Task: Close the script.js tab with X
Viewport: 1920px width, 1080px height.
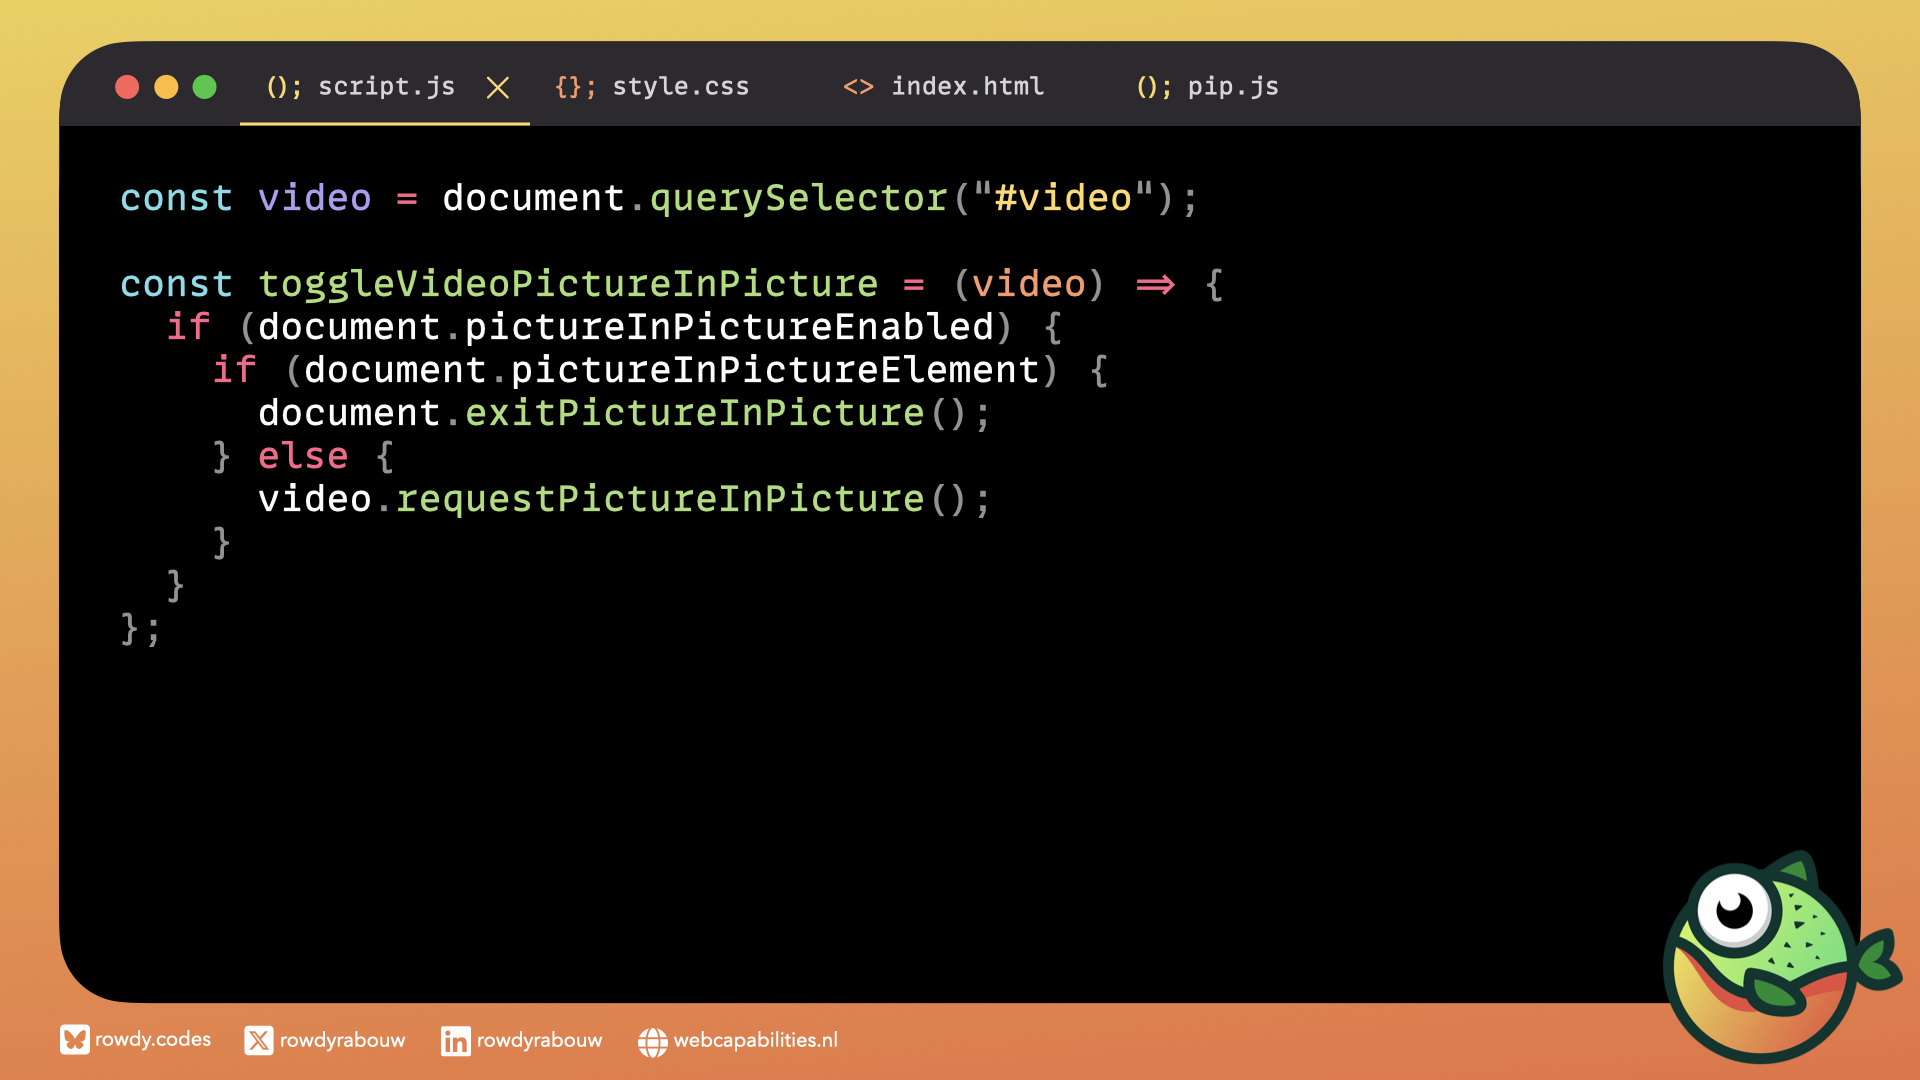Action: click(x=497, y=88)
